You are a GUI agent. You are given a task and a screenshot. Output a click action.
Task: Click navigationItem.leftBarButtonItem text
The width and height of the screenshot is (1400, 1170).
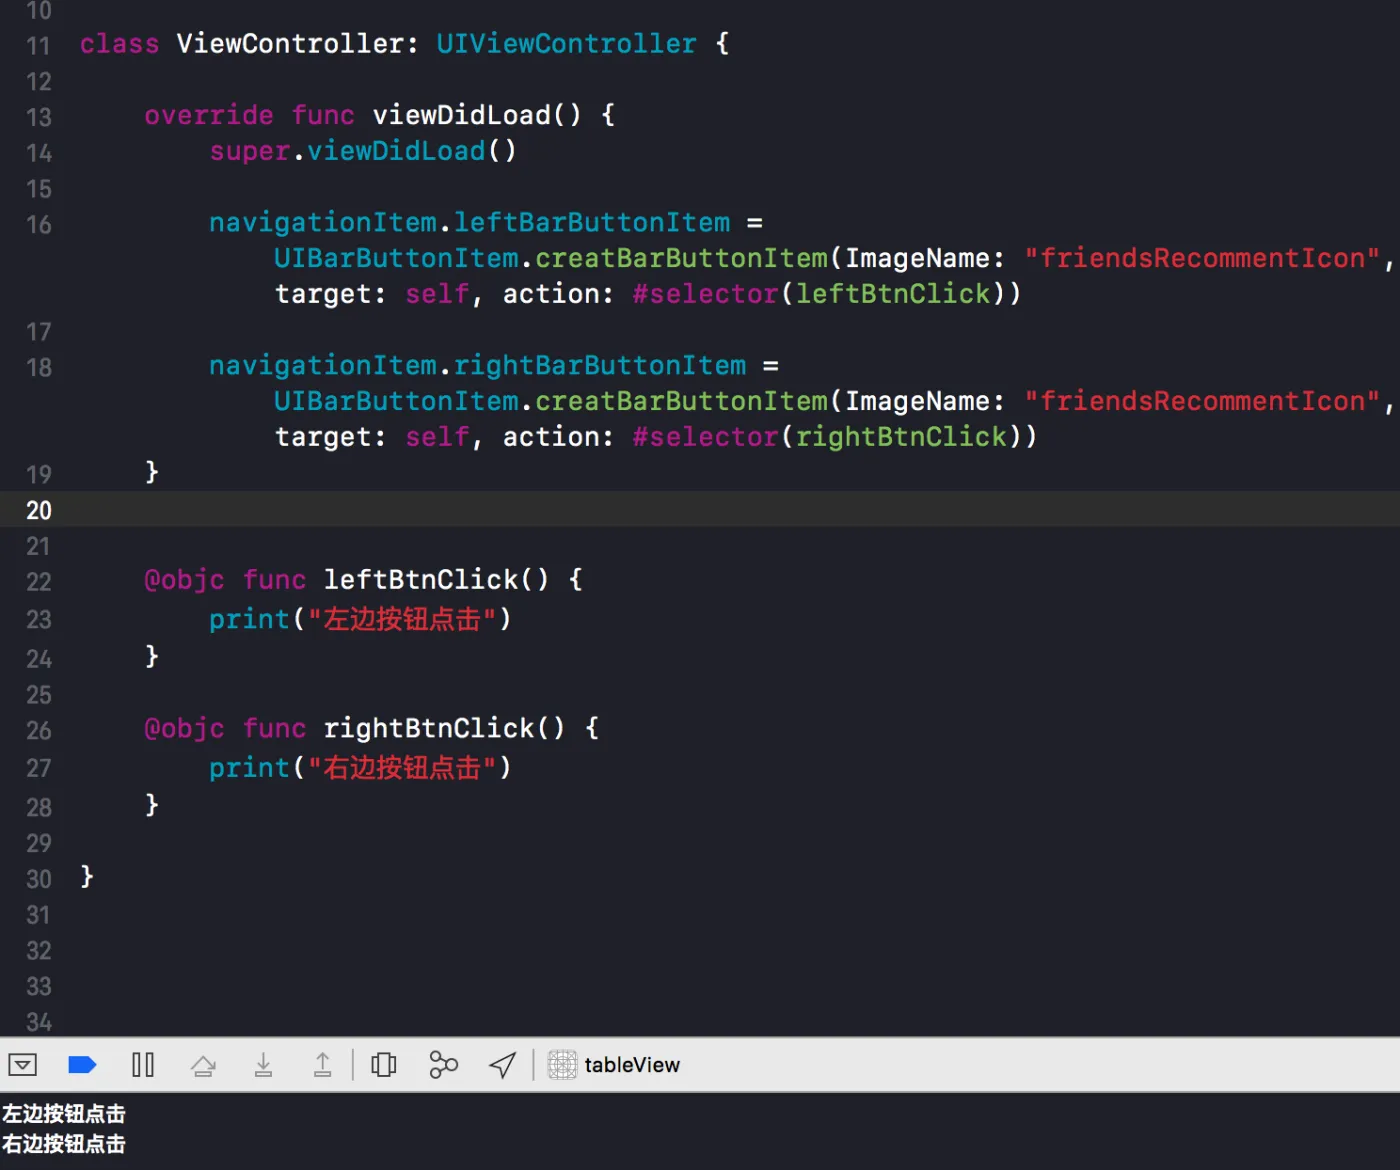pyautogui.click(x=470, y=222)
